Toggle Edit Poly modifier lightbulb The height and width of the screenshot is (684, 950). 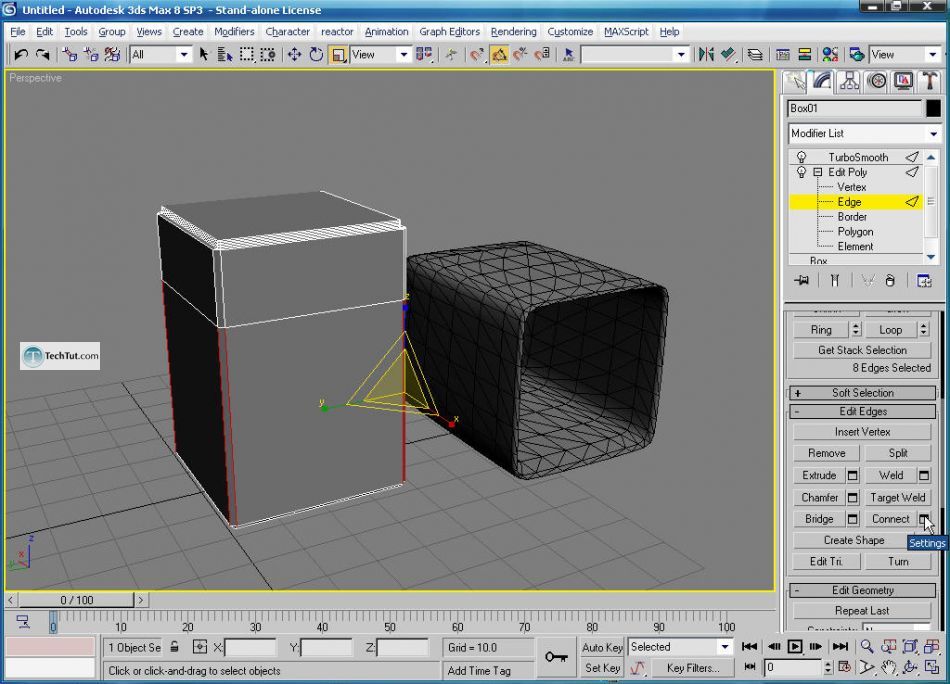click(801, 172)
